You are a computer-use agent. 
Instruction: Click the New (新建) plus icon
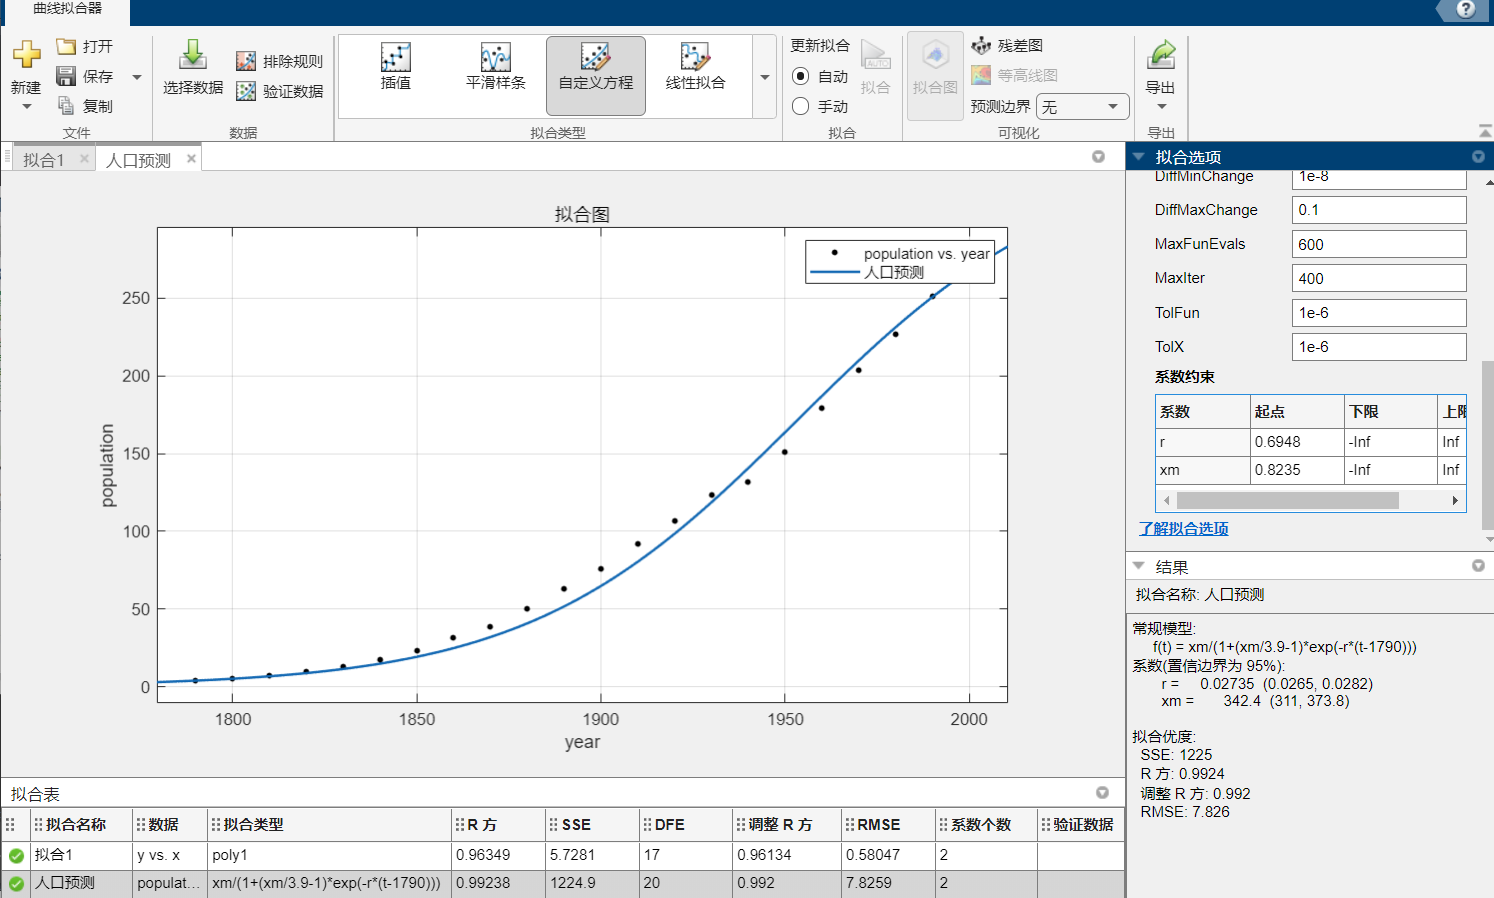[26, 55]
